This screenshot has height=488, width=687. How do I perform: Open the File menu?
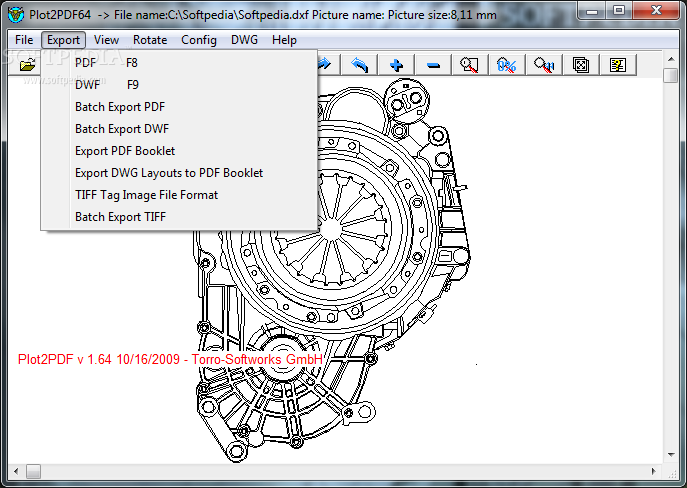pyautogui.click(x=24, y=40)
